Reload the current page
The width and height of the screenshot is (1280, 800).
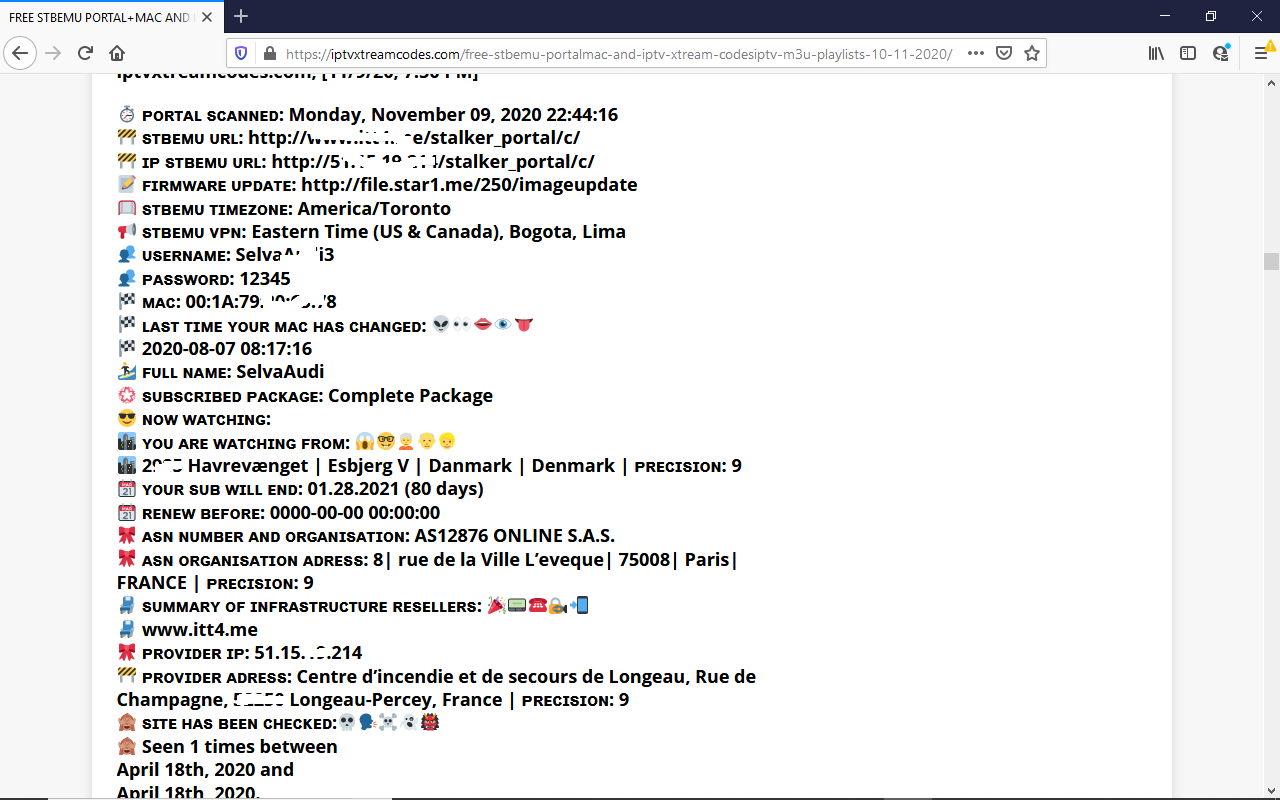click(x=85, y=53)
